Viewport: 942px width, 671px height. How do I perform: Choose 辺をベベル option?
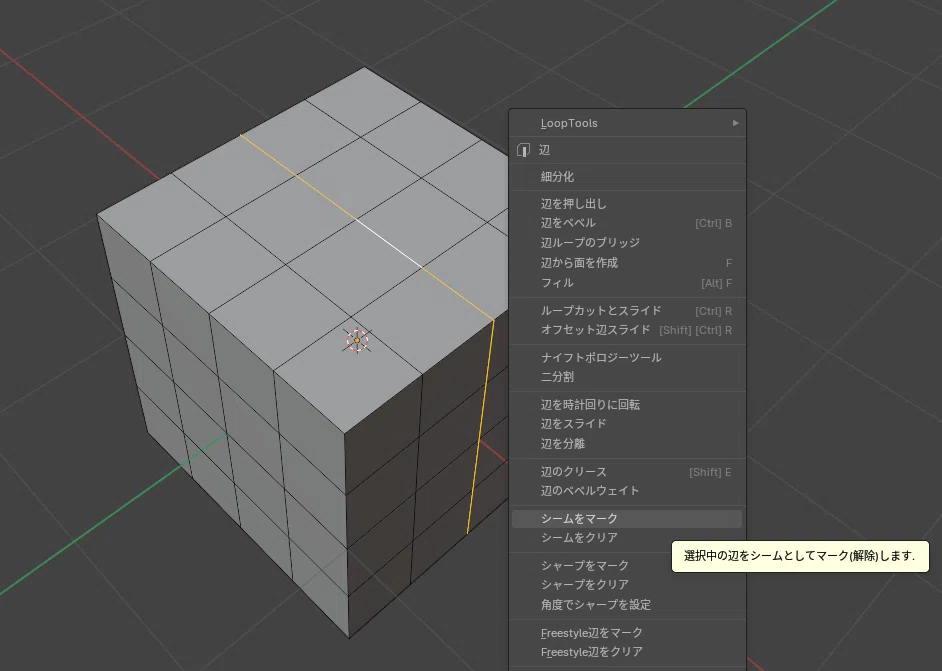point(627,223)
